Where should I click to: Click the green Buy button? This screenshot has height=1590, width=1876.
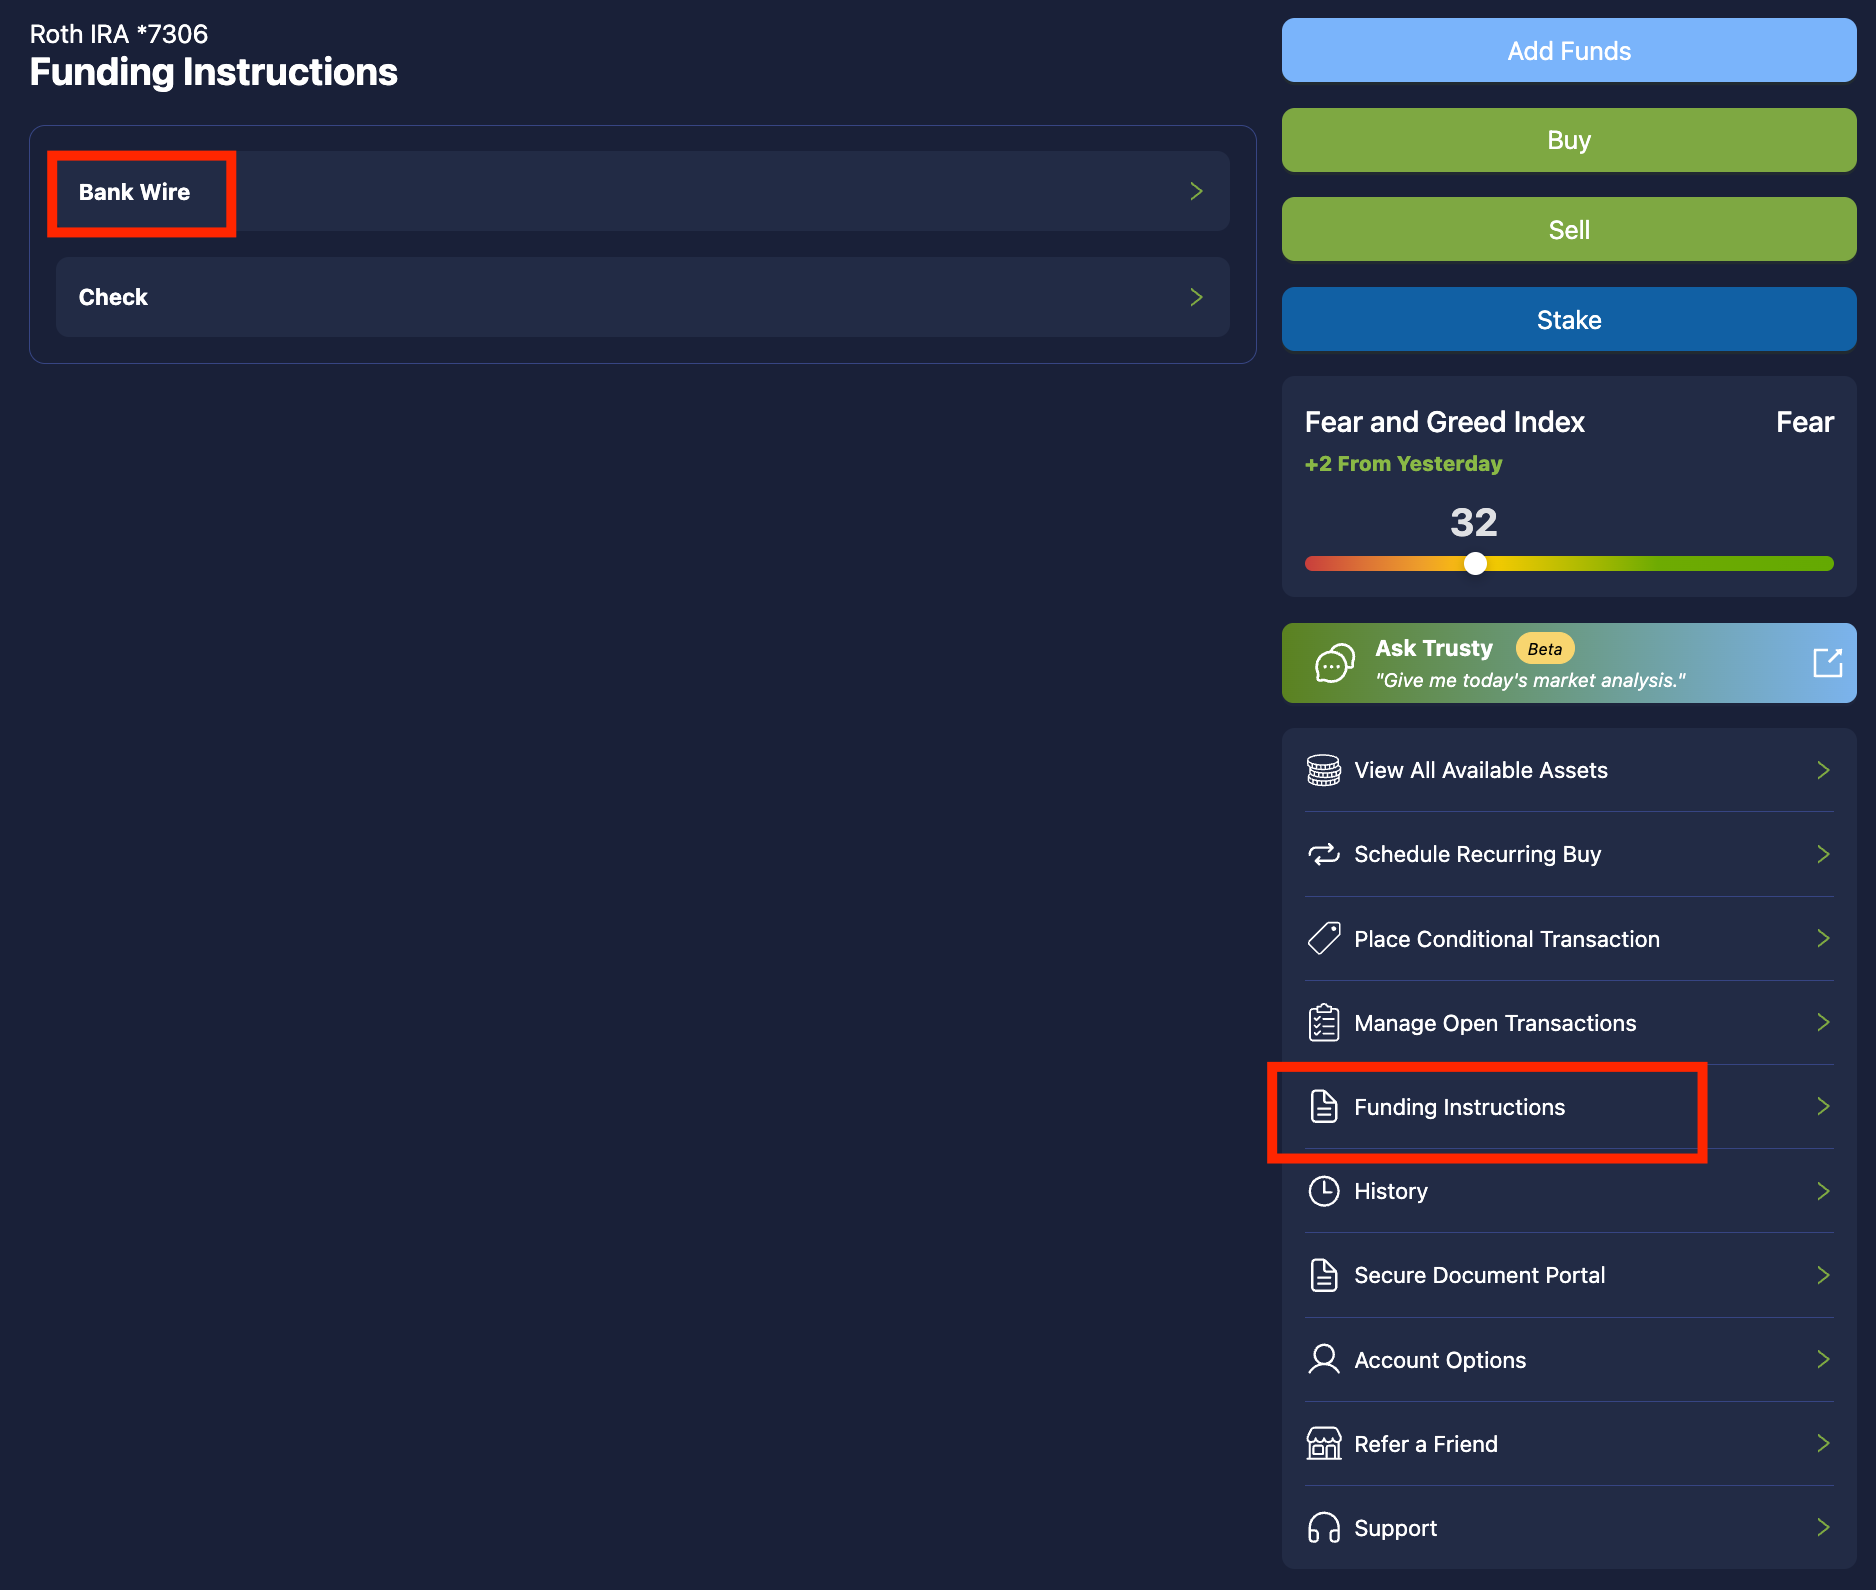point(1568,140)
